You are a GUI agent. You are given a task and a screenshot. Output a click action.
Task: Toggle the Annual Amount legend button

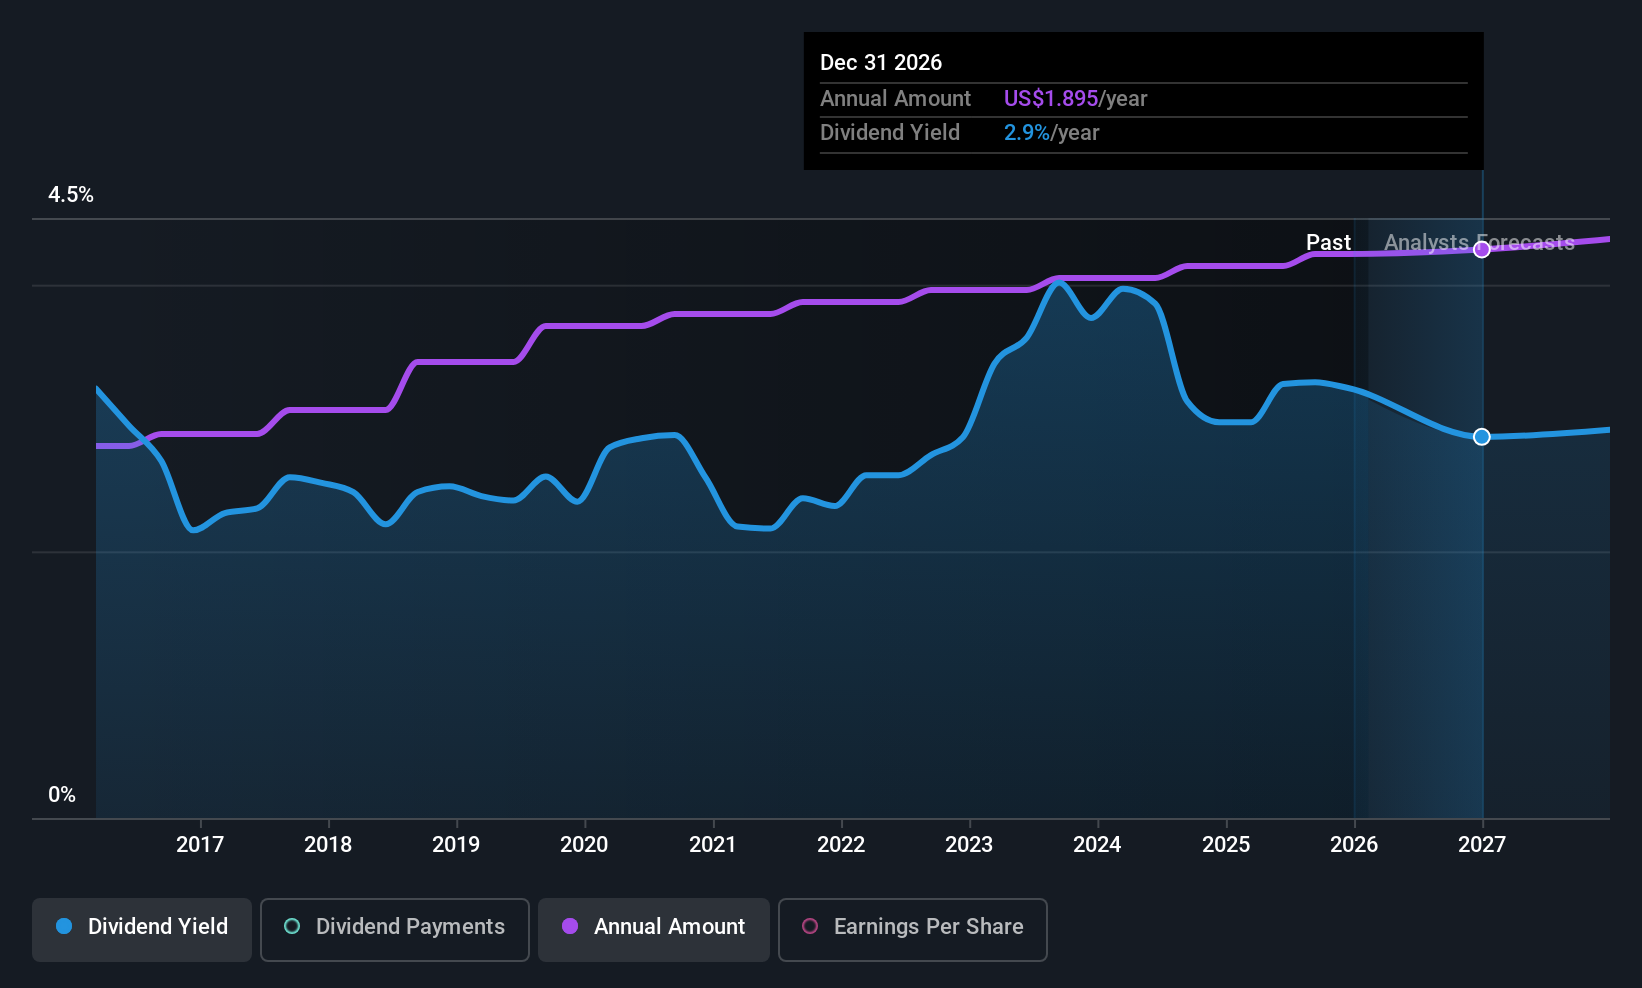654,930
